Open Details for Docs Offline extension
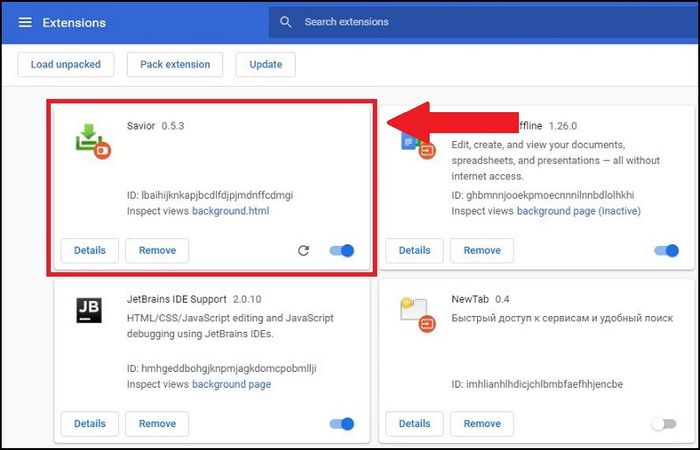Screen dimensions: 700x450 pyautogui.click(x=414, y=250)
